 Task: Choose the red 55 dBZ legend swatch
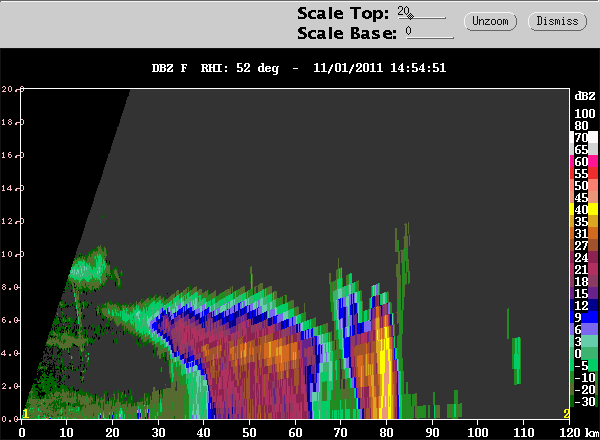(x=593, y=173)
